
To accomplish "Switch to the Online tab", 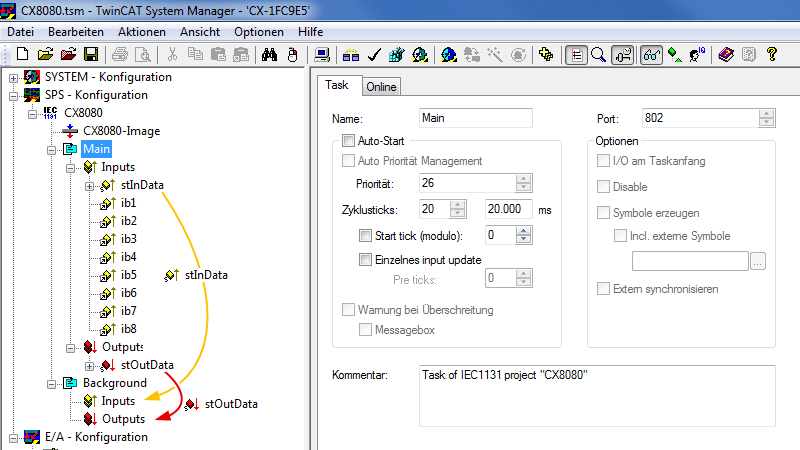I will pos(381,87).
